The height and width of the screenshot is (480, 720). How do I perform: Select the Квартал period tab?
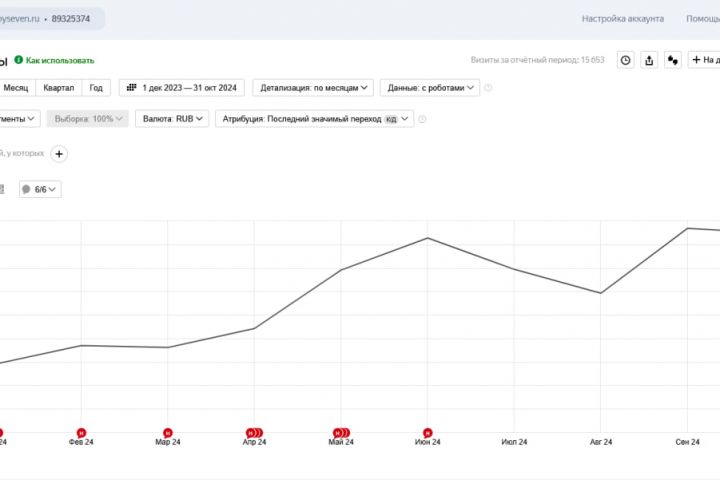coord(59,88)
